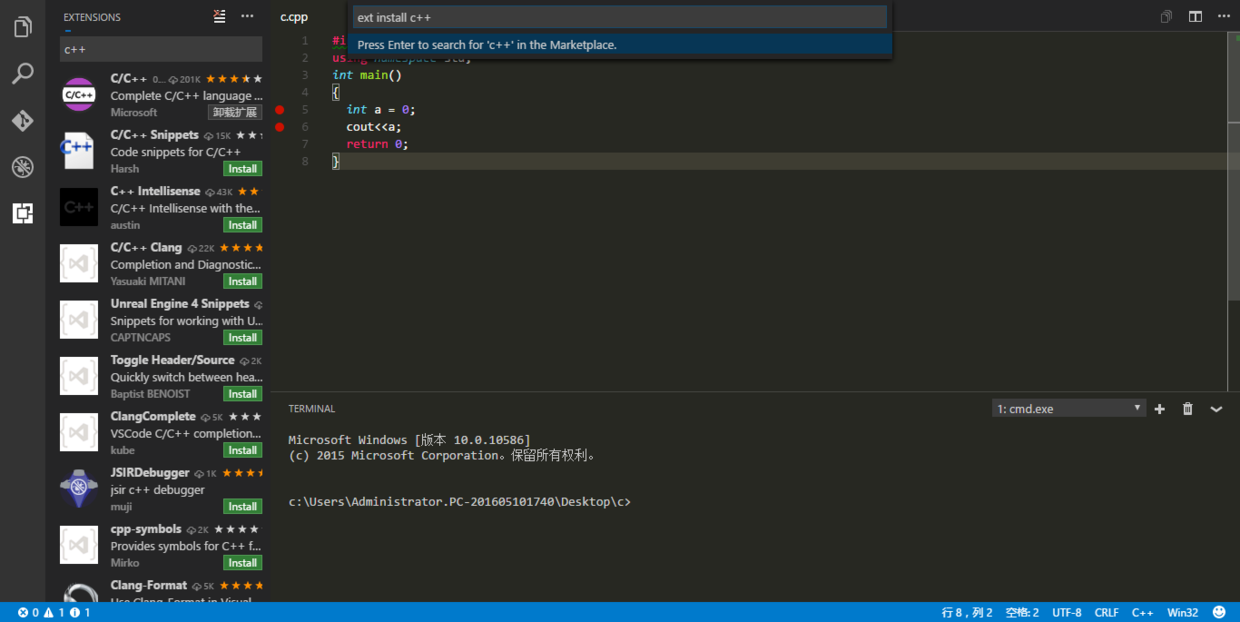1240x622 pixels.
Task: Click the 'ext install c++' command input
Action: [x=619, y=18]
